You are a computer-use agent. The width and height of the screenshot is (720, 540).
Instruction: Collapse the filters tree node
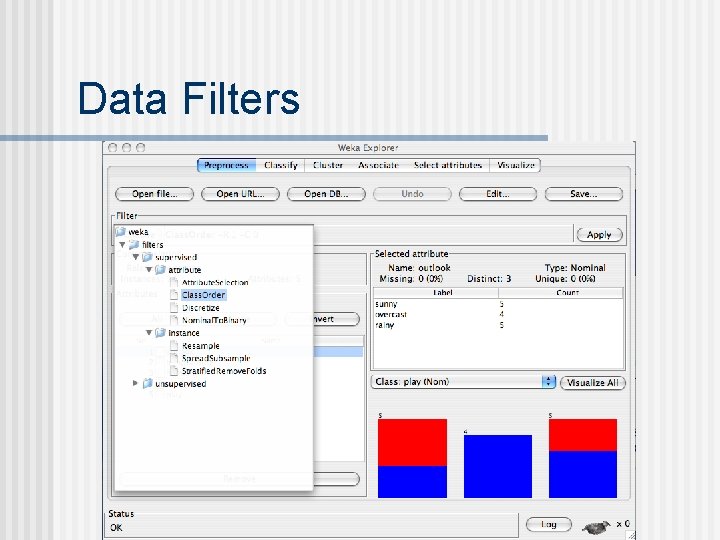(122, 245)
